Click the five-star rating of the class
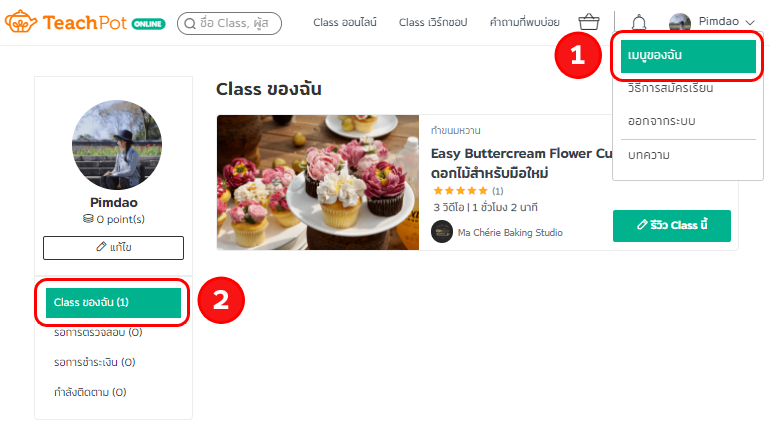770x433 pixels. coord(460,190)
